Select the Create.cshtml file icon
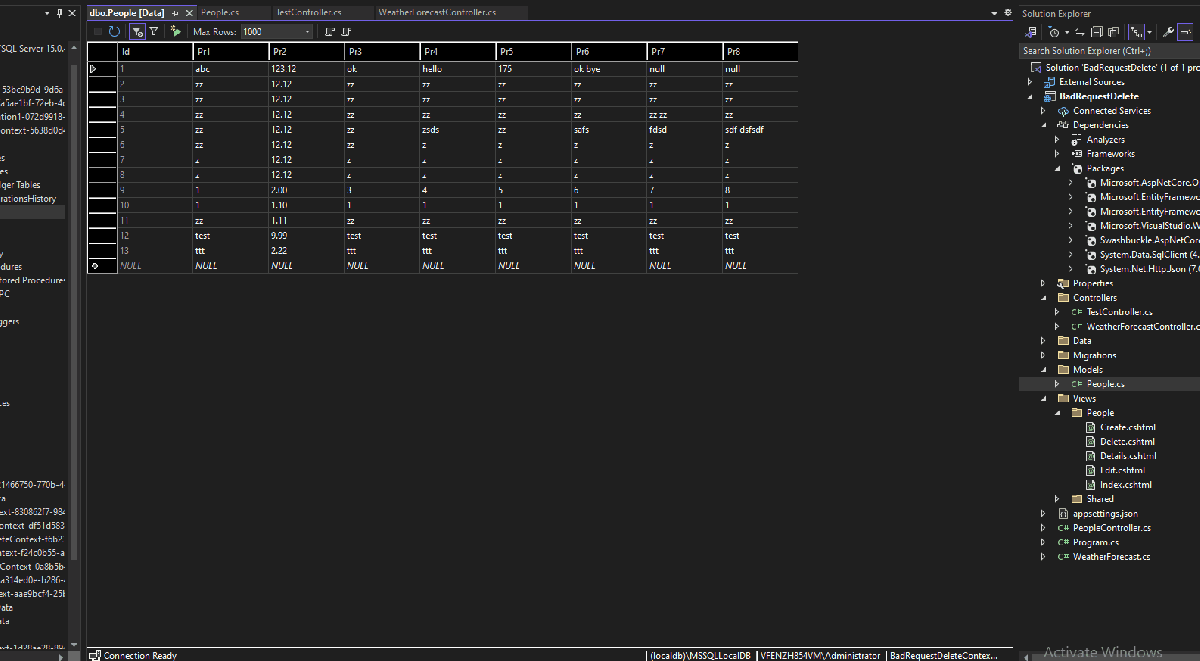 (1091, 427)
